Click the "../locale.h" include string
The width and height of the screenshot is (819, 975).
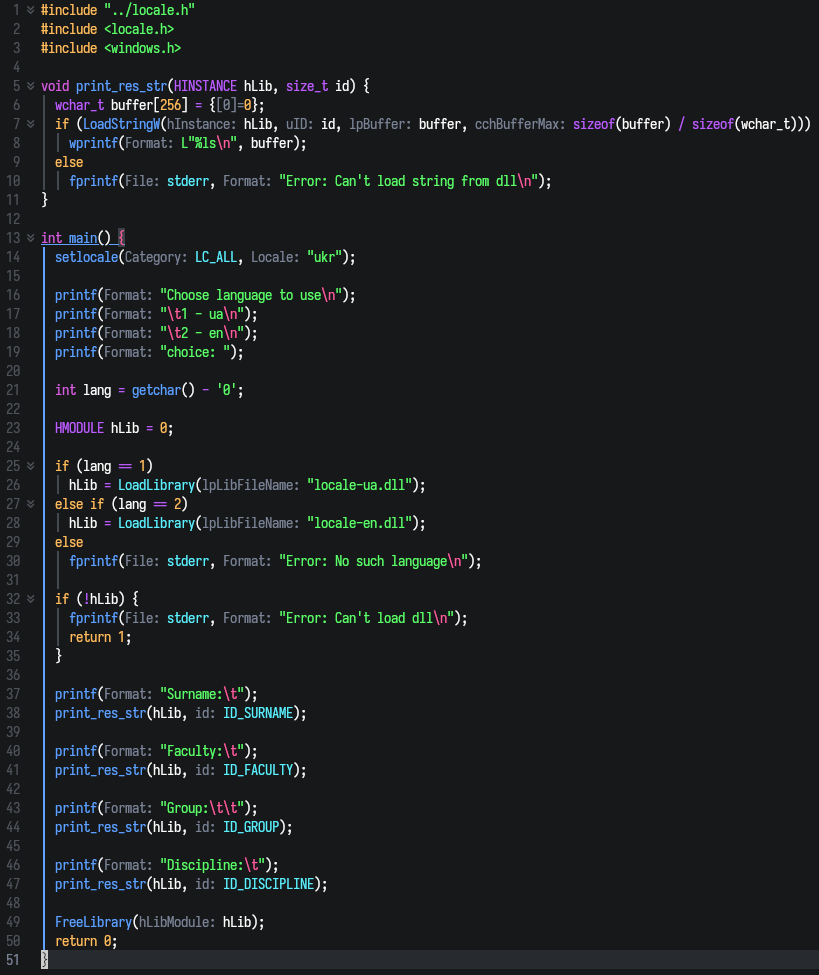tap(149, 10)
